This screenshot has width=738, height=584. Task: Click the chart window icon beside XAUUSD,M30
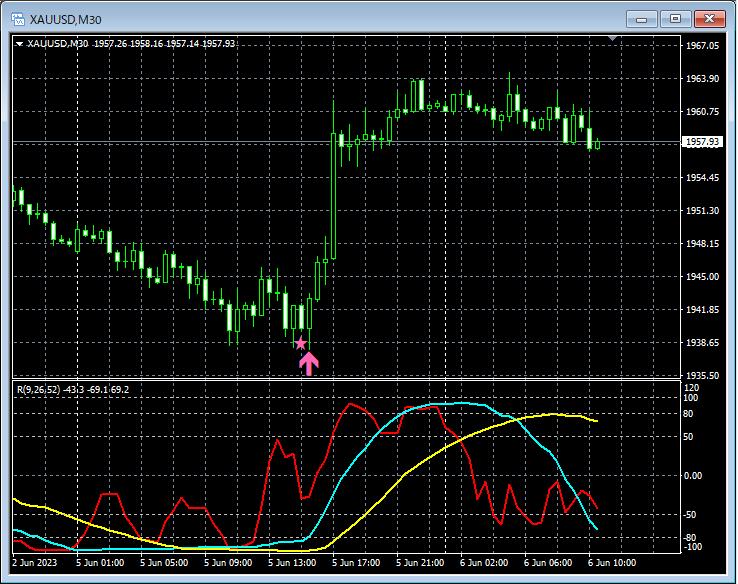(18, 19)
